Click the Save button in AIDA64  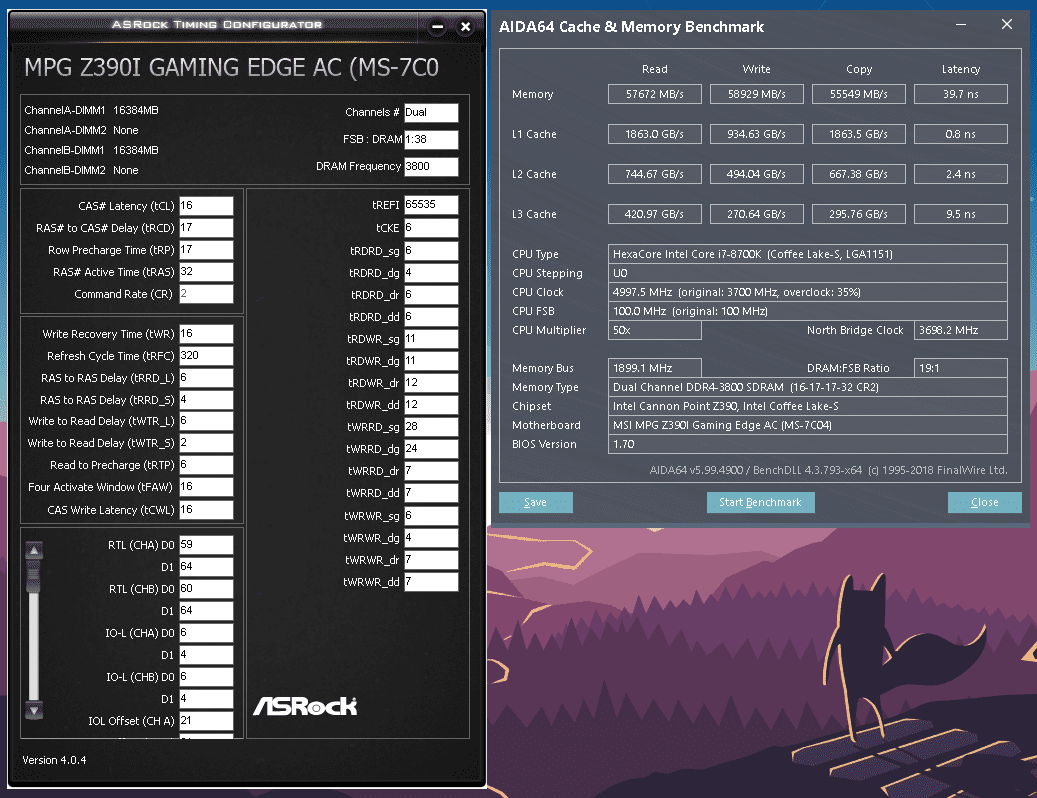pyautogui.click(x=536, y=502)
